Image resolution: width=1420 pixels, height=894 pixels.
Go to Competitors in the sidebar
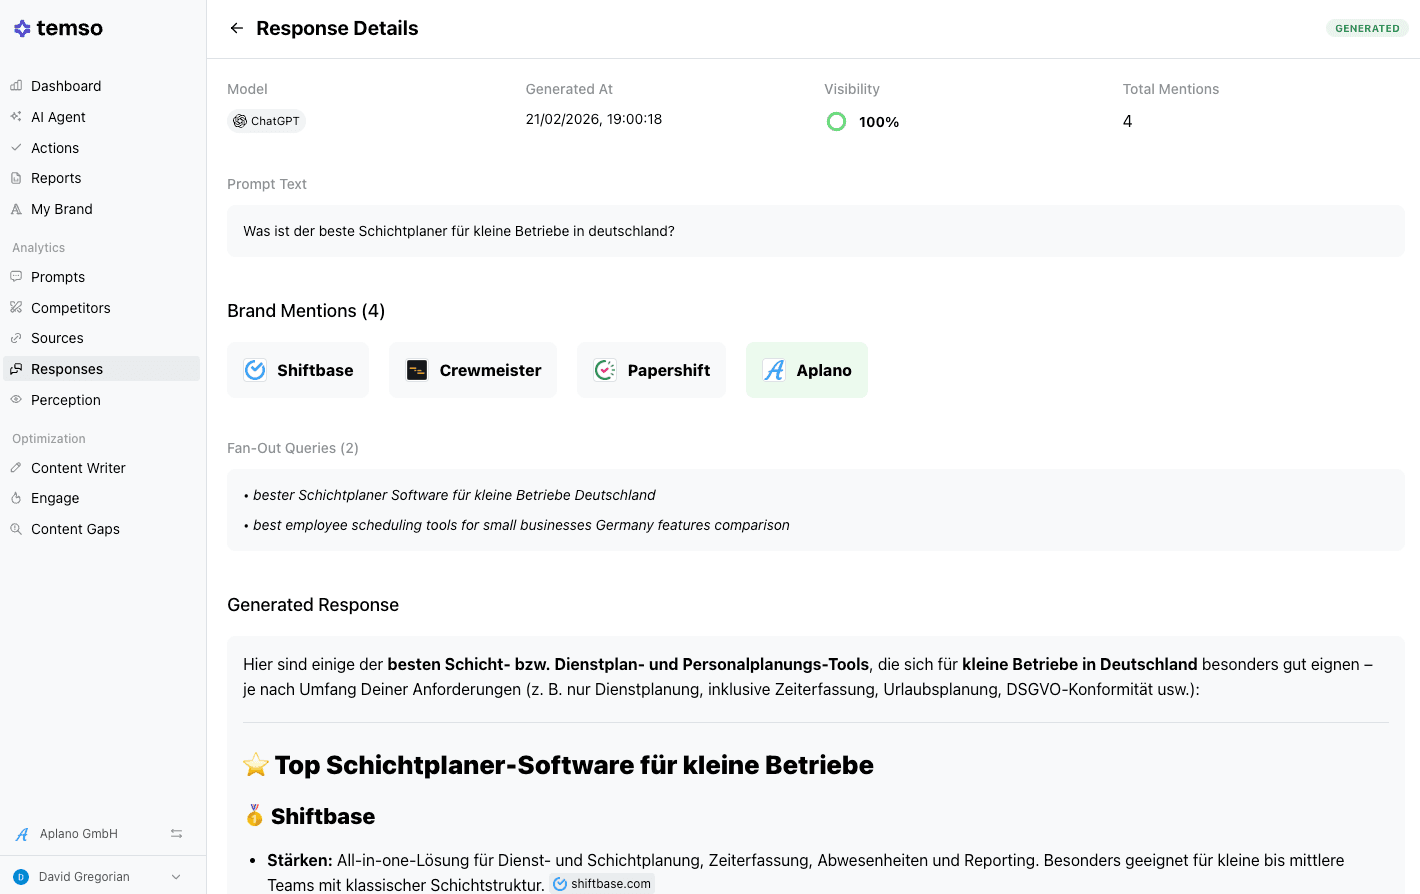tap(70, 308)
